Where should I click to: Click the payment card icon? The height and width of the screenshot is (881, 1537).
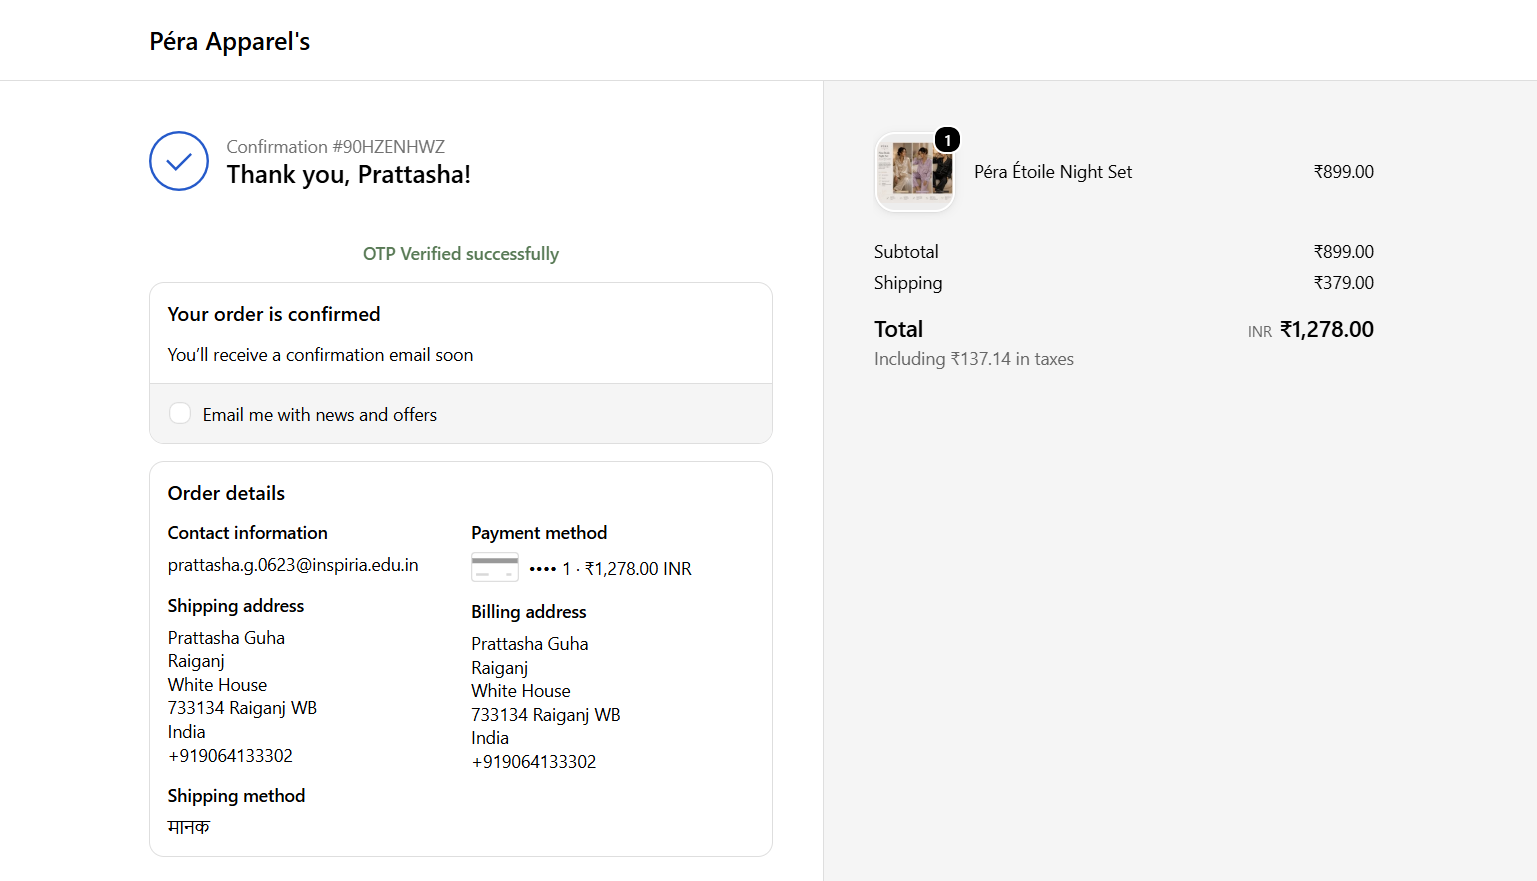click(x=495, y=568)
